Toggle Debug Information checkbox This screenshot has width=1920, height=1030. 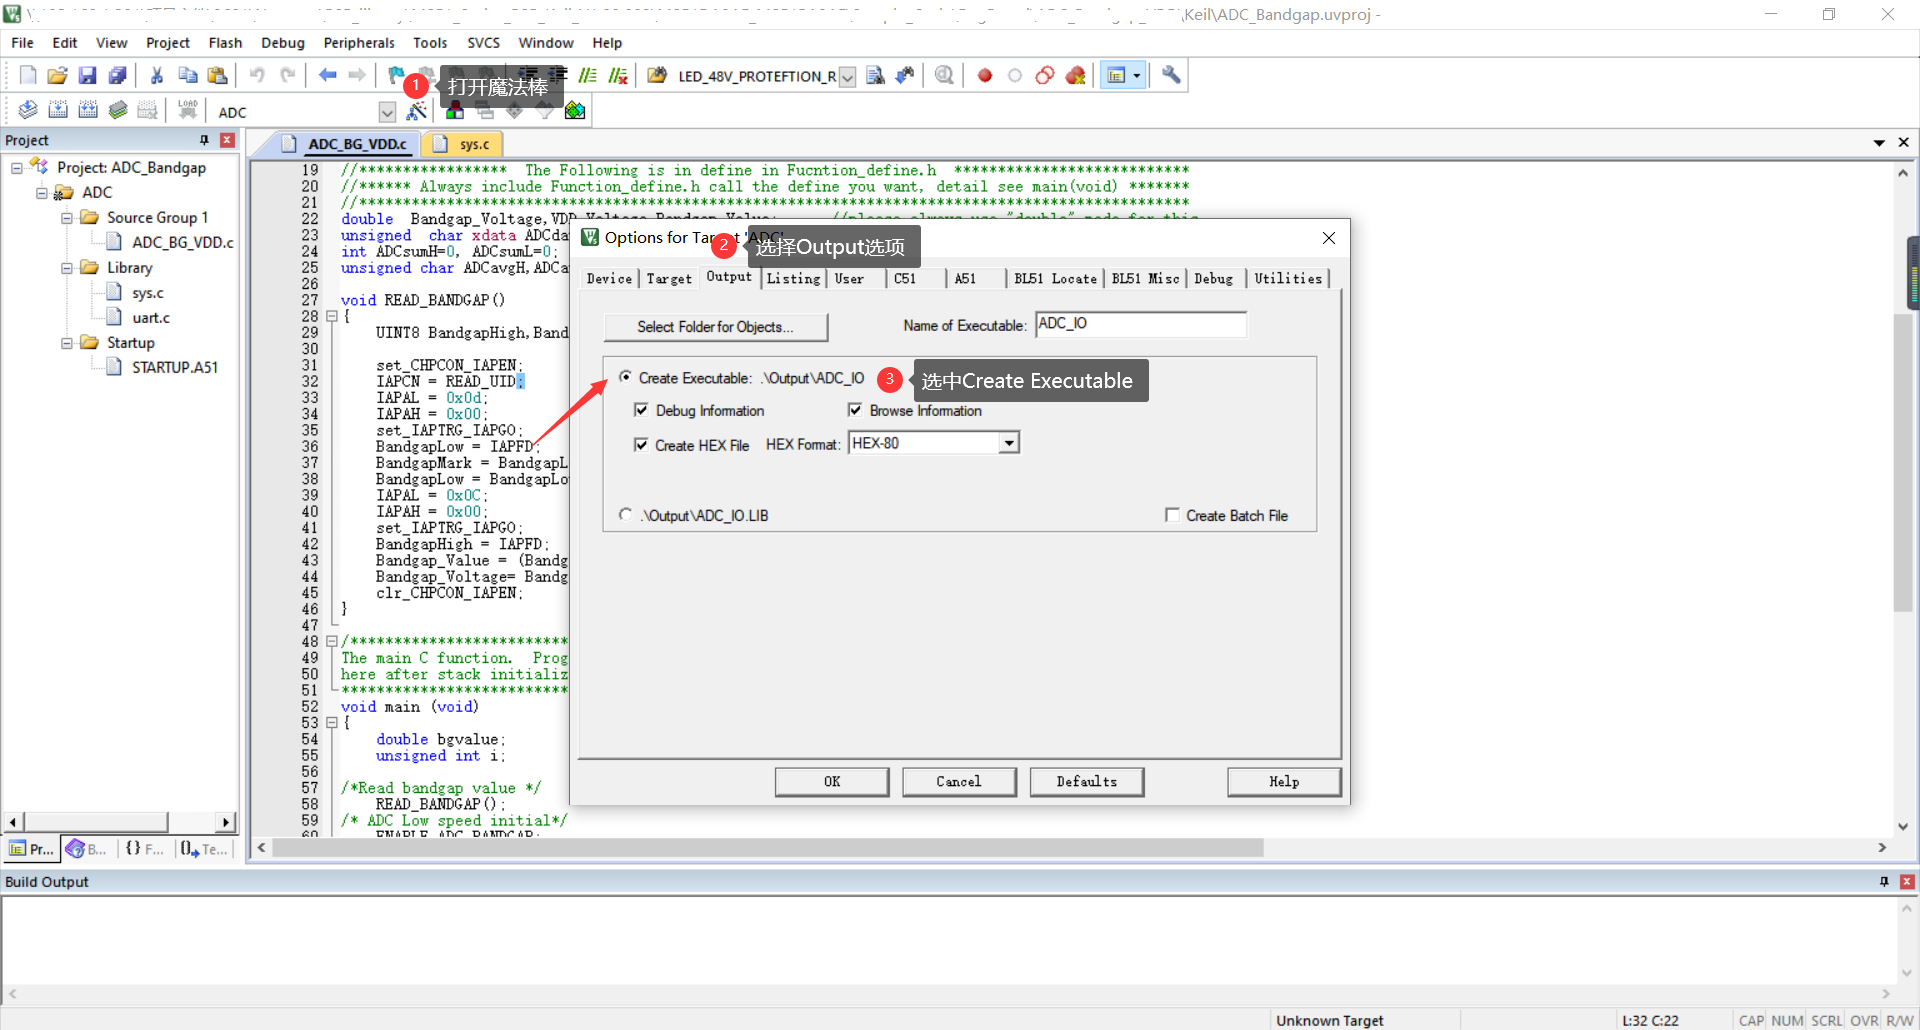pyautogui.click(x=641, y=410)
